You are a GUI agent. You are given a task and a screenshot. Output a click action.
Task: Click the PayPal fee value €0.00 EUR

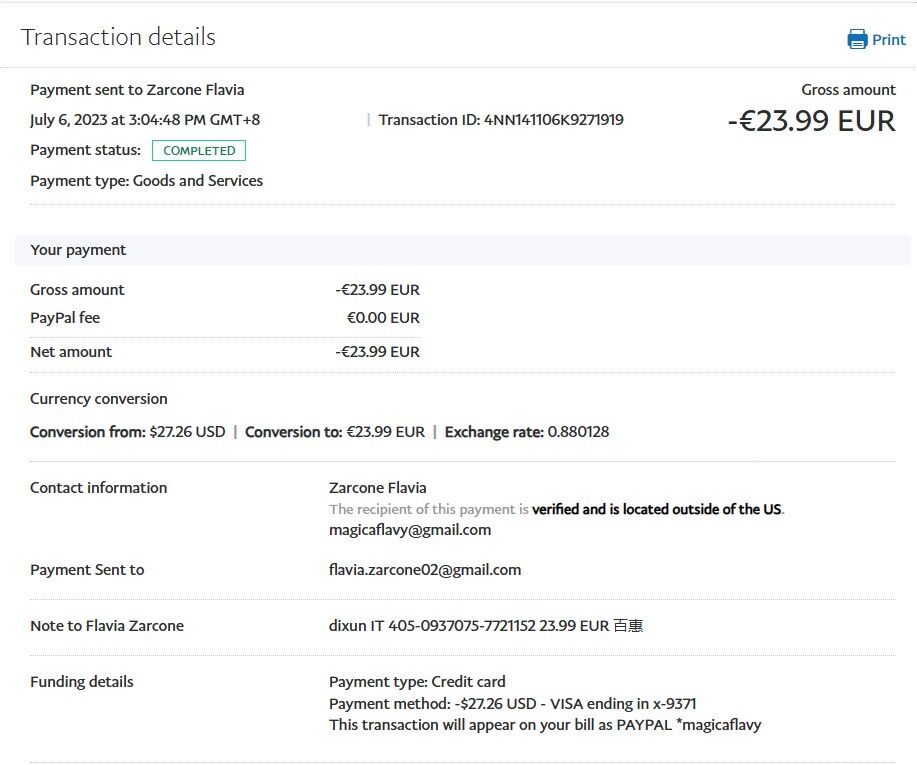pos(382,318)
